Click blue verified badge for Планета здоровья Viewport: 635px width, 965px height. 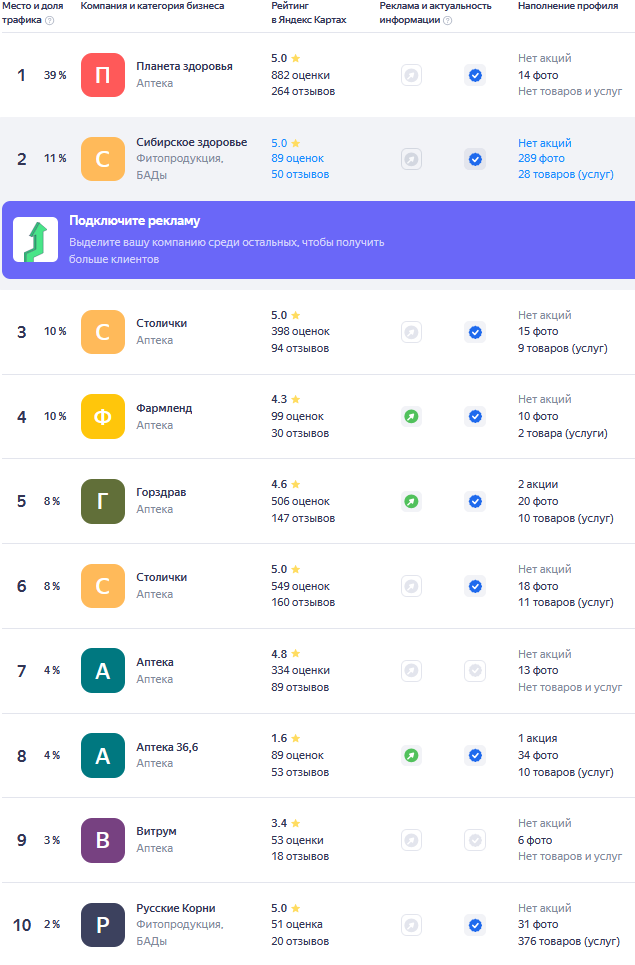pyautogui.click(x=475, y=75)
